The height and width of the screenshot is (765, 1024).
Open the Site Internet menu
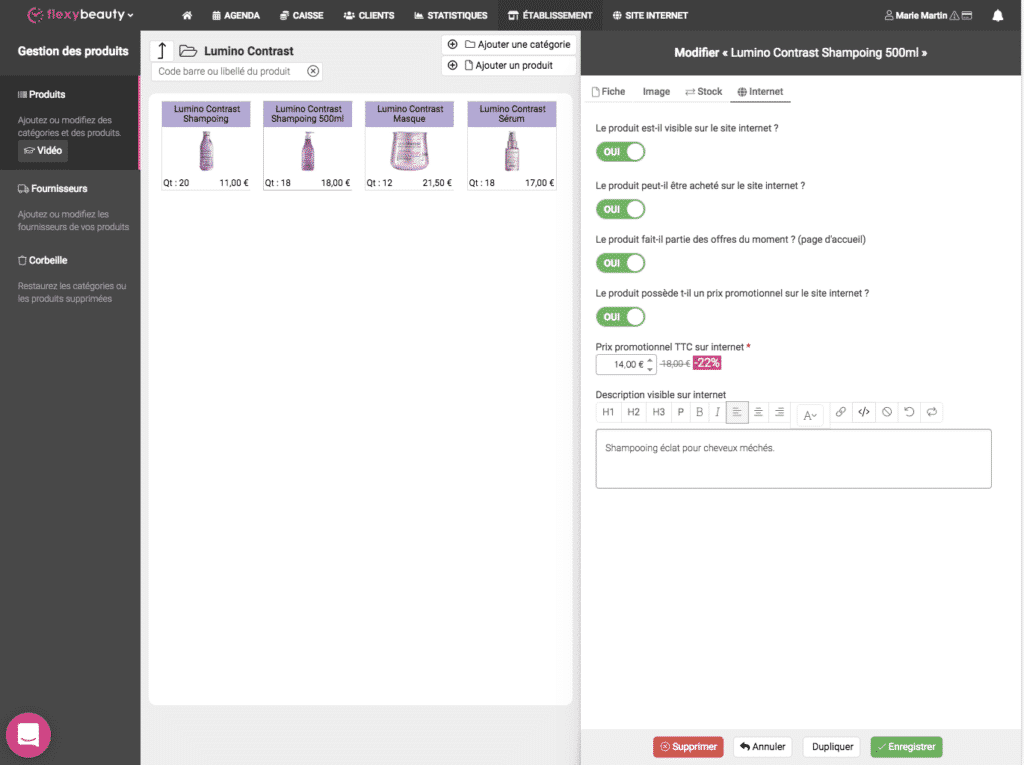click(x=650, y=15)
